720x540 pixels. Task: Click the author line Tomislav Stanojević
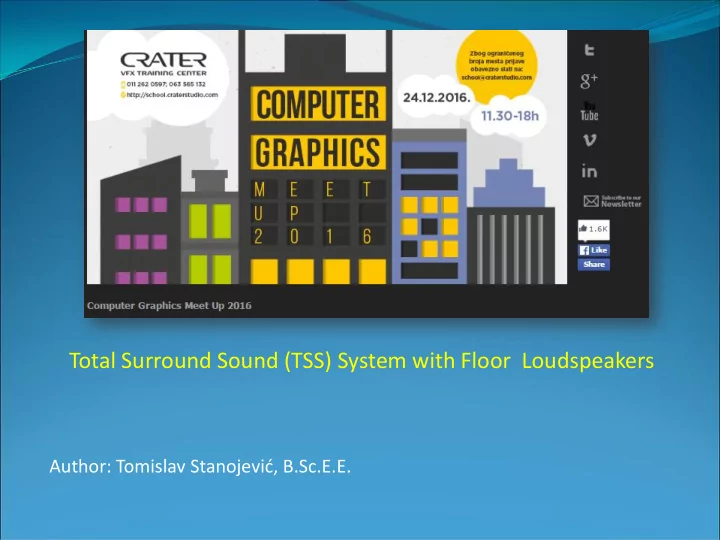click(x=200, y=467)
